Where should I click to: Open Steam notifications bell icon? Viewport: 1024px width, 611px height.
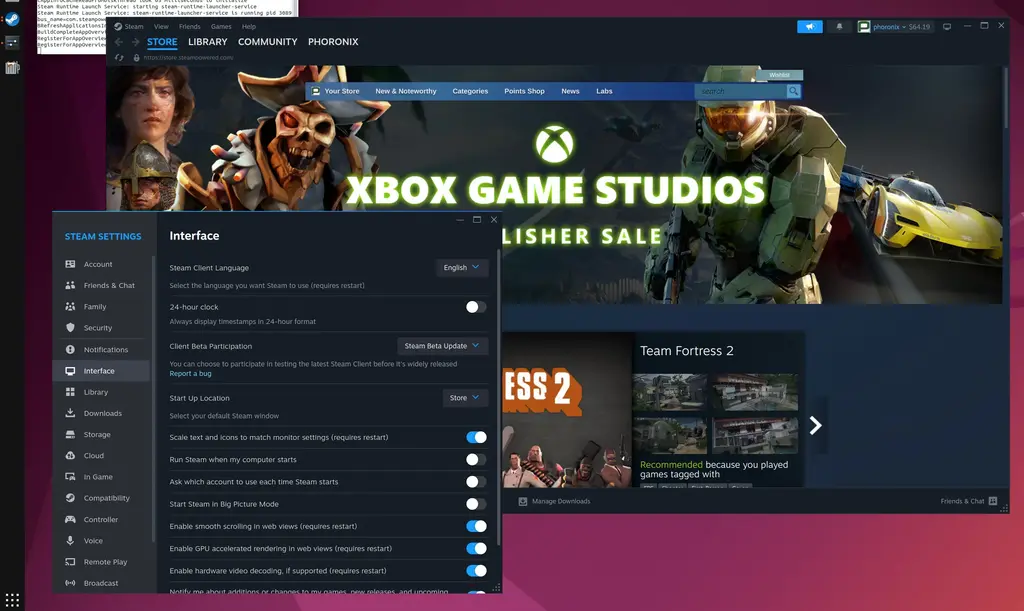[839, 27]
